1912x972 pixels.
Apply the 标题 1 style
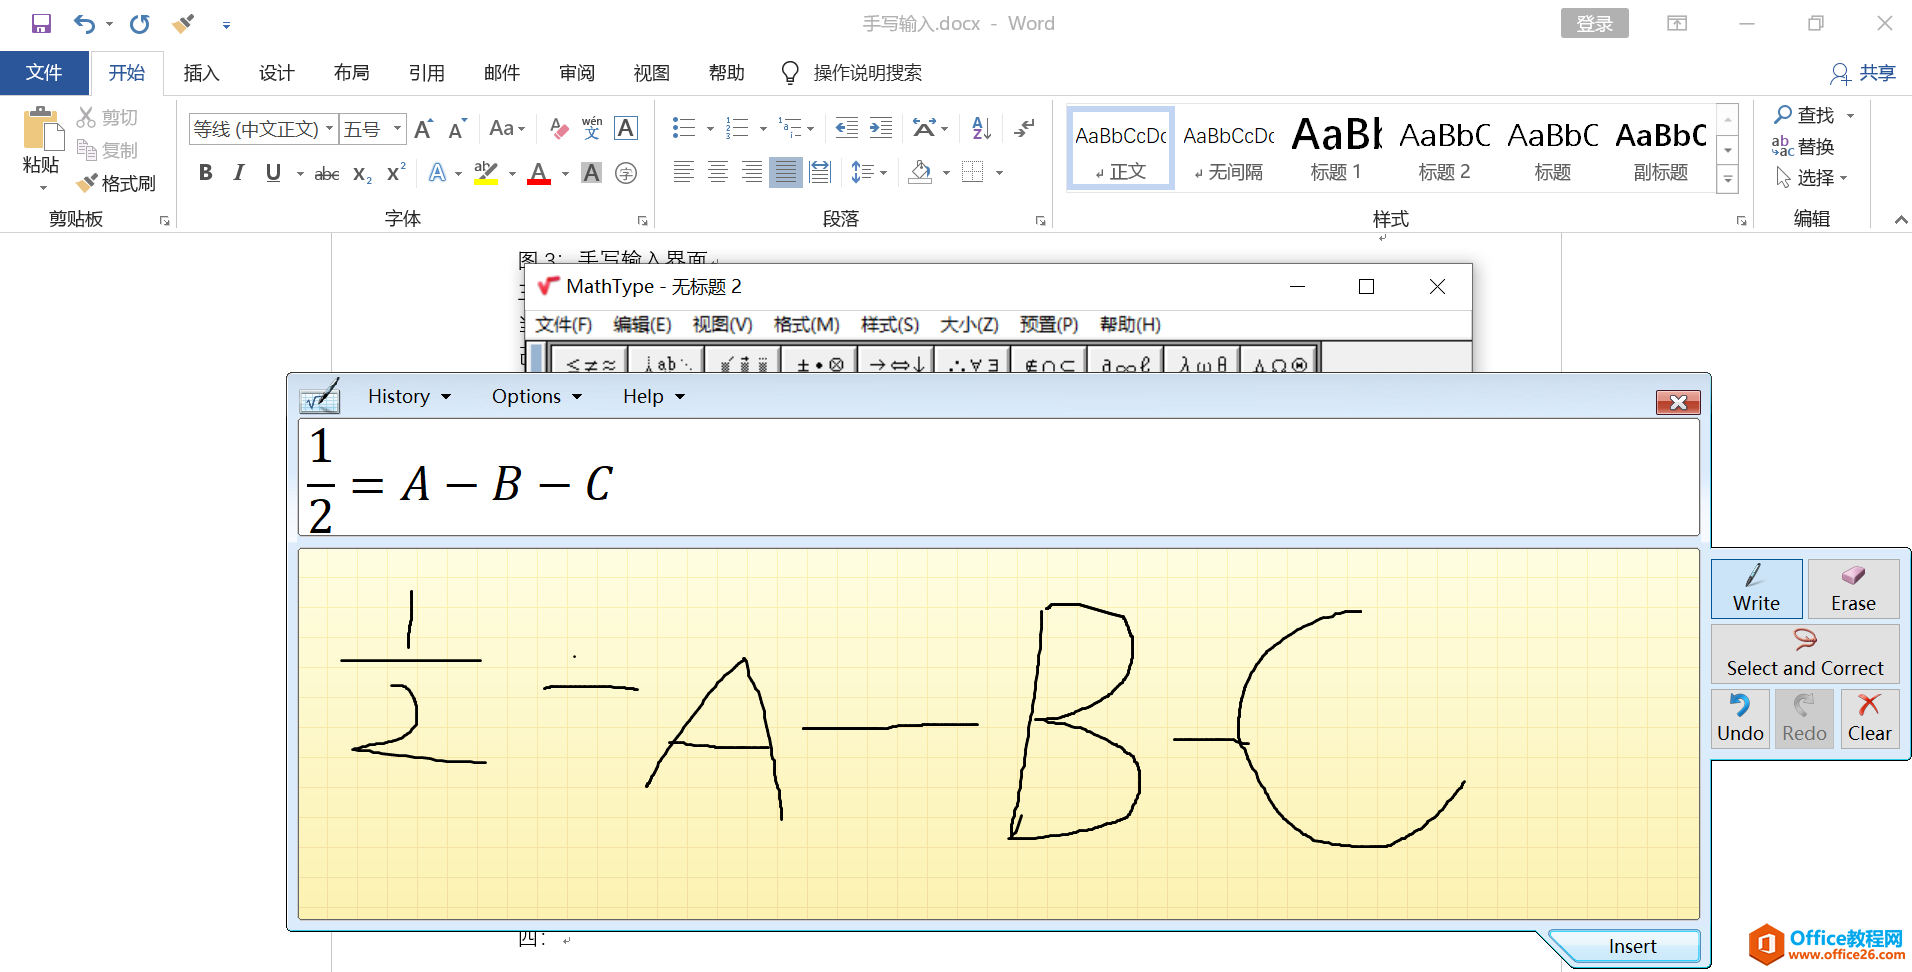click(x=1335, y=147)
